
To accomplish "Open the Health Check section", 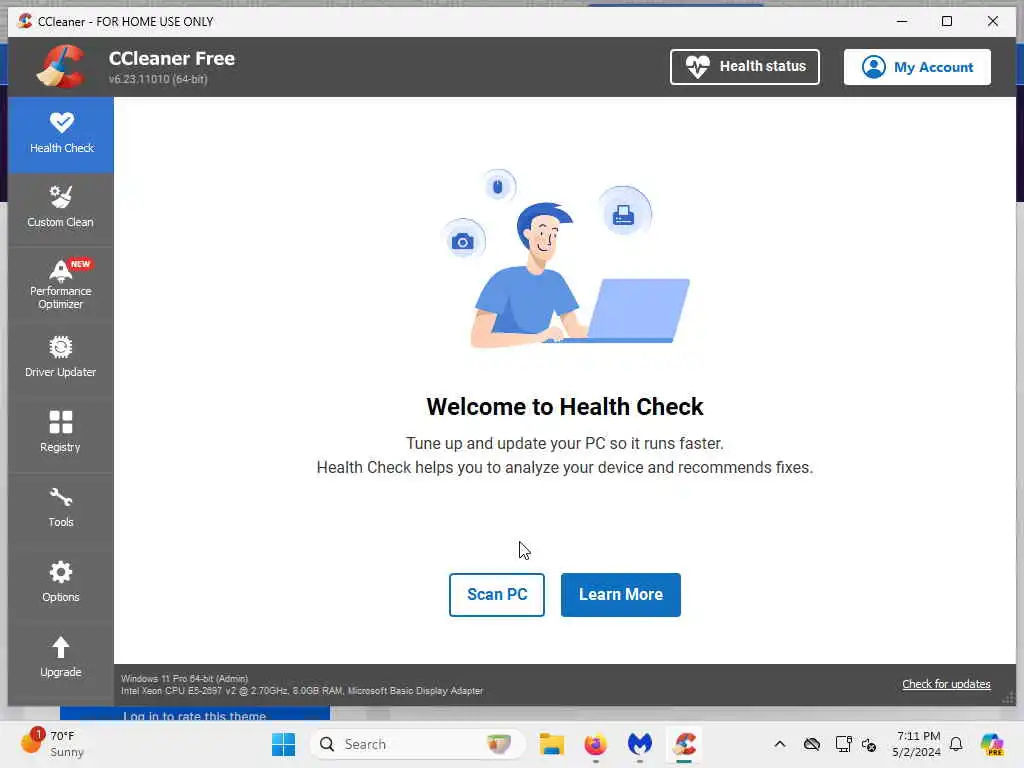I will point(61,135).
